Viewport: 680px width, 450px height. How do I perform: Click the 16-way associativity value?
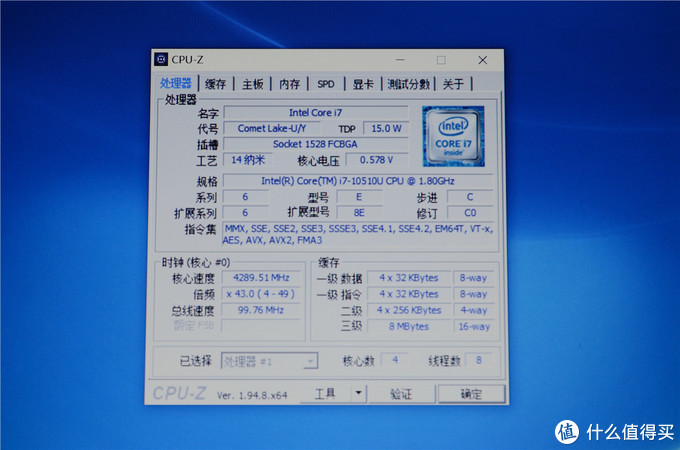point(474,326)
